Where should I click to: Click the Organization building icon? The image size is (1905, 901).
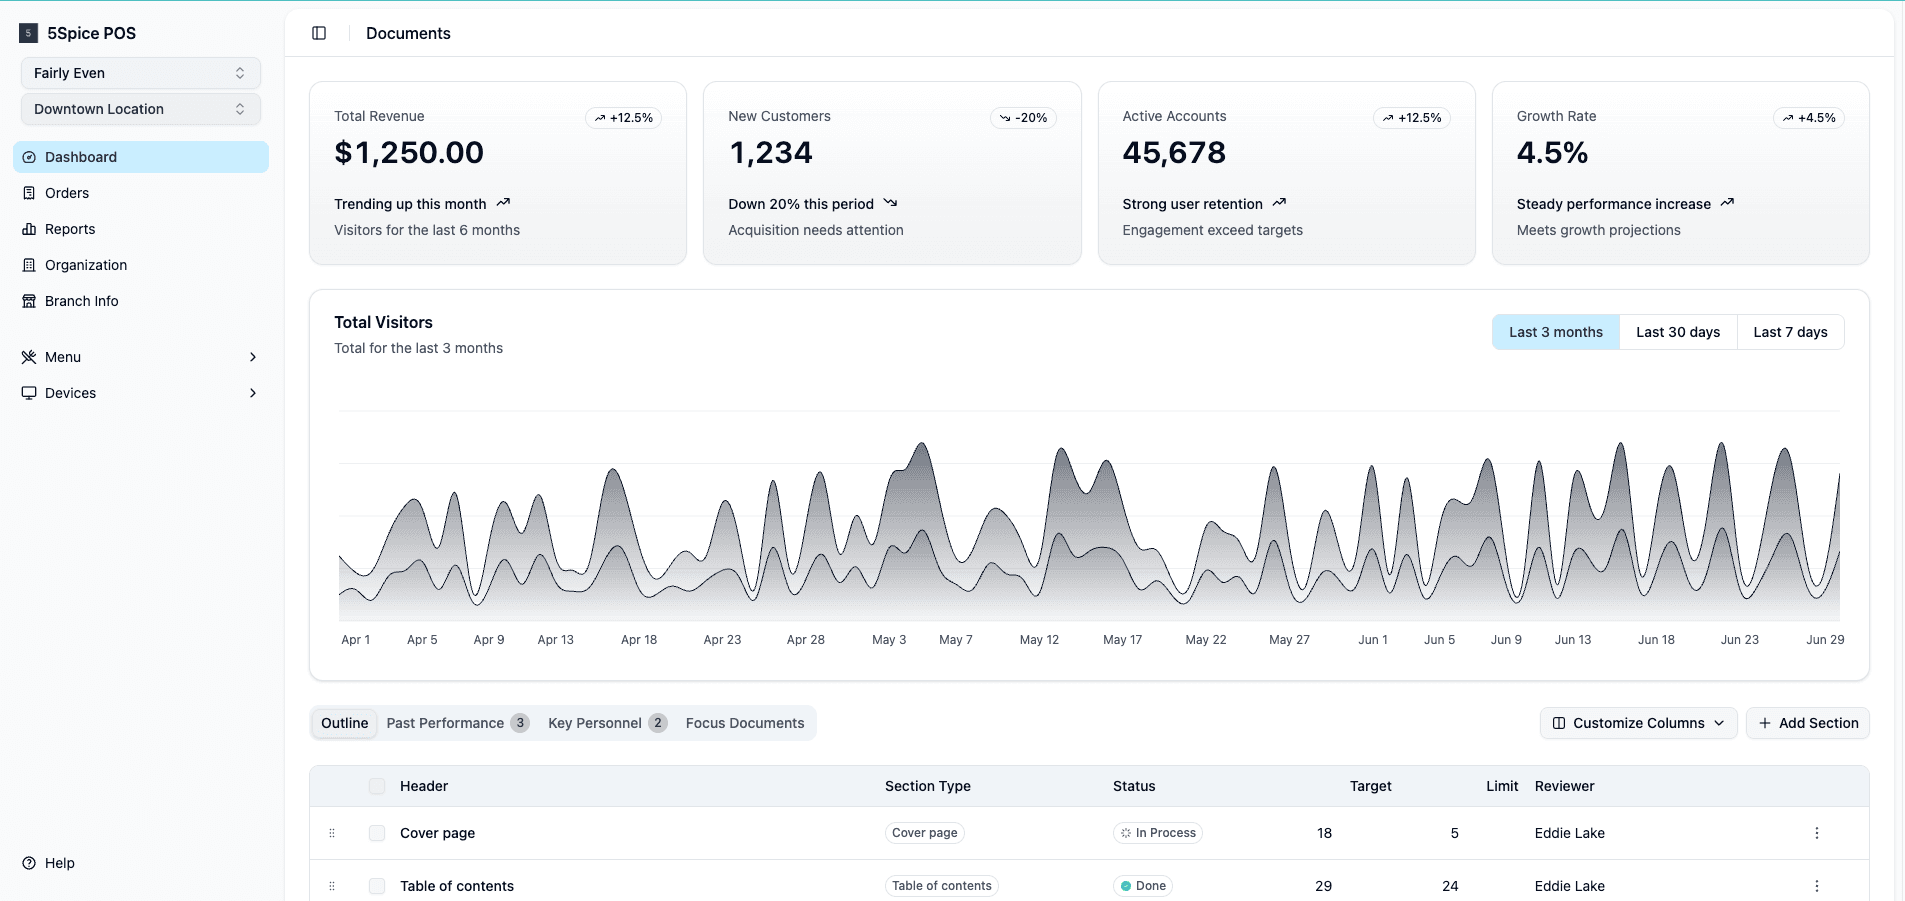point(29,265)
